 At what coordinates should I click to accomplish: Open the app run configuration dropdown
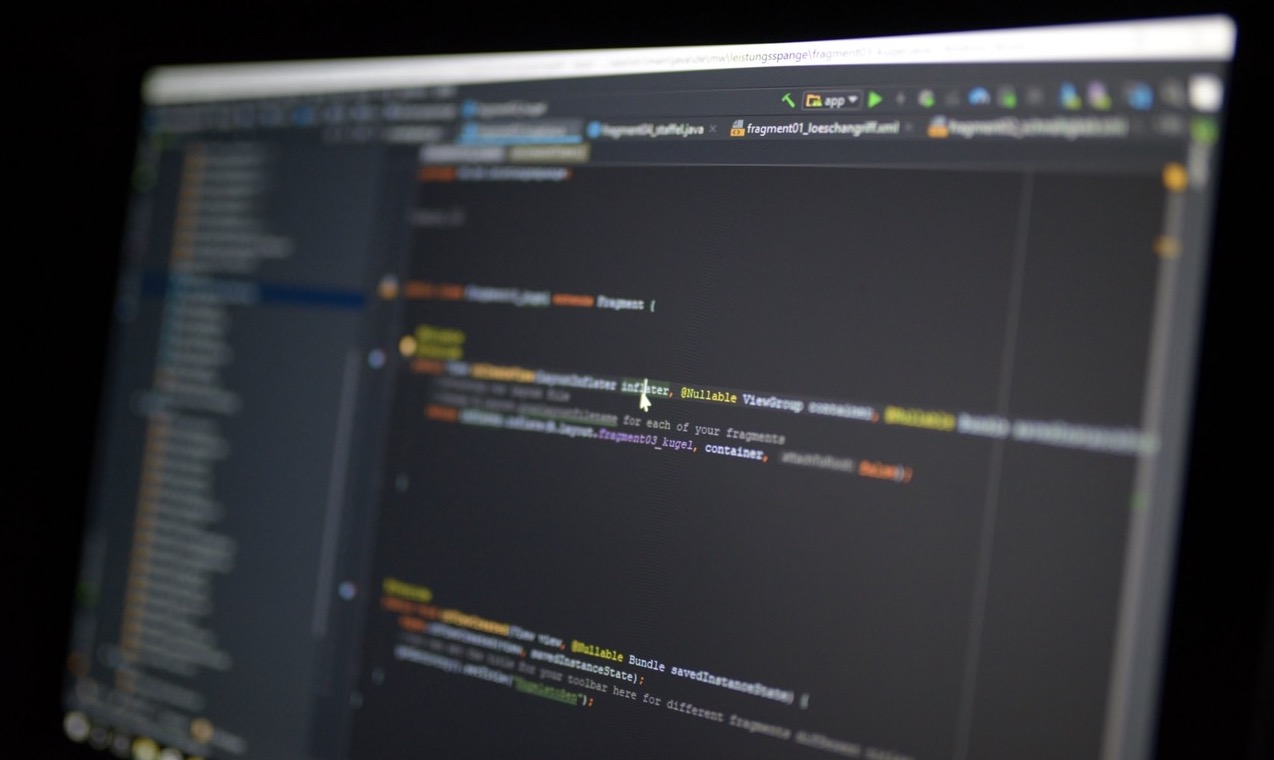tap(832, 100)
